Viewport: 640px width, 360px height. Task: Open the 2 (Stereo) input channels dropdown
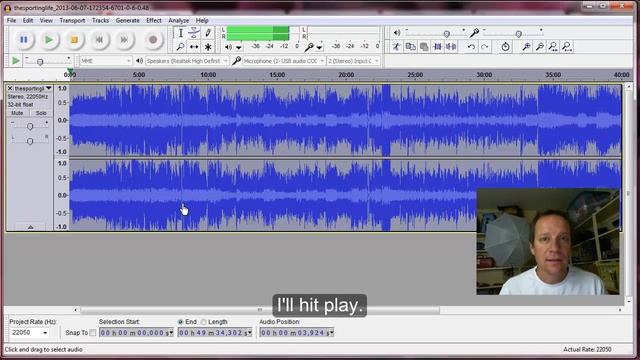click(x=353, y=61)
